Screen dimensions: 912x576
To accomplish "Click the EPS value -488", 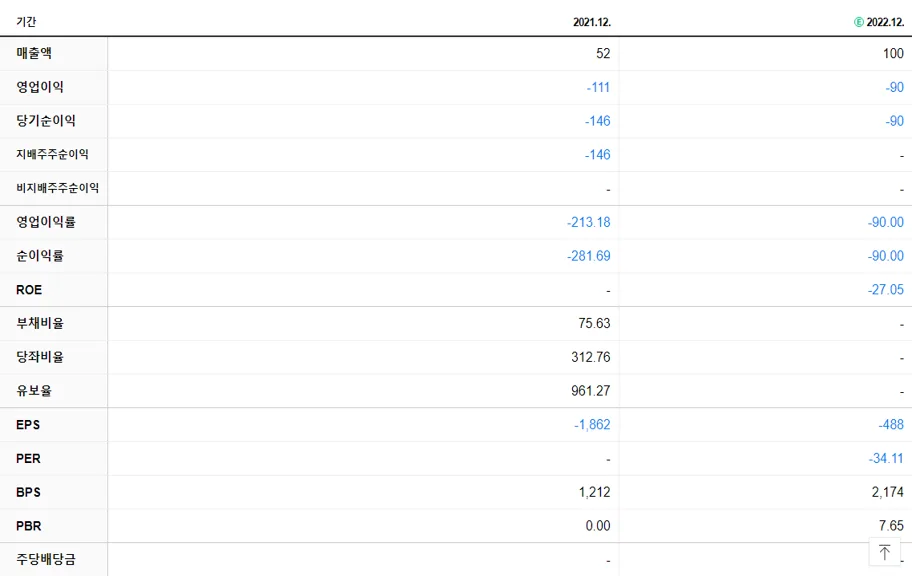I will pos(891,425).
